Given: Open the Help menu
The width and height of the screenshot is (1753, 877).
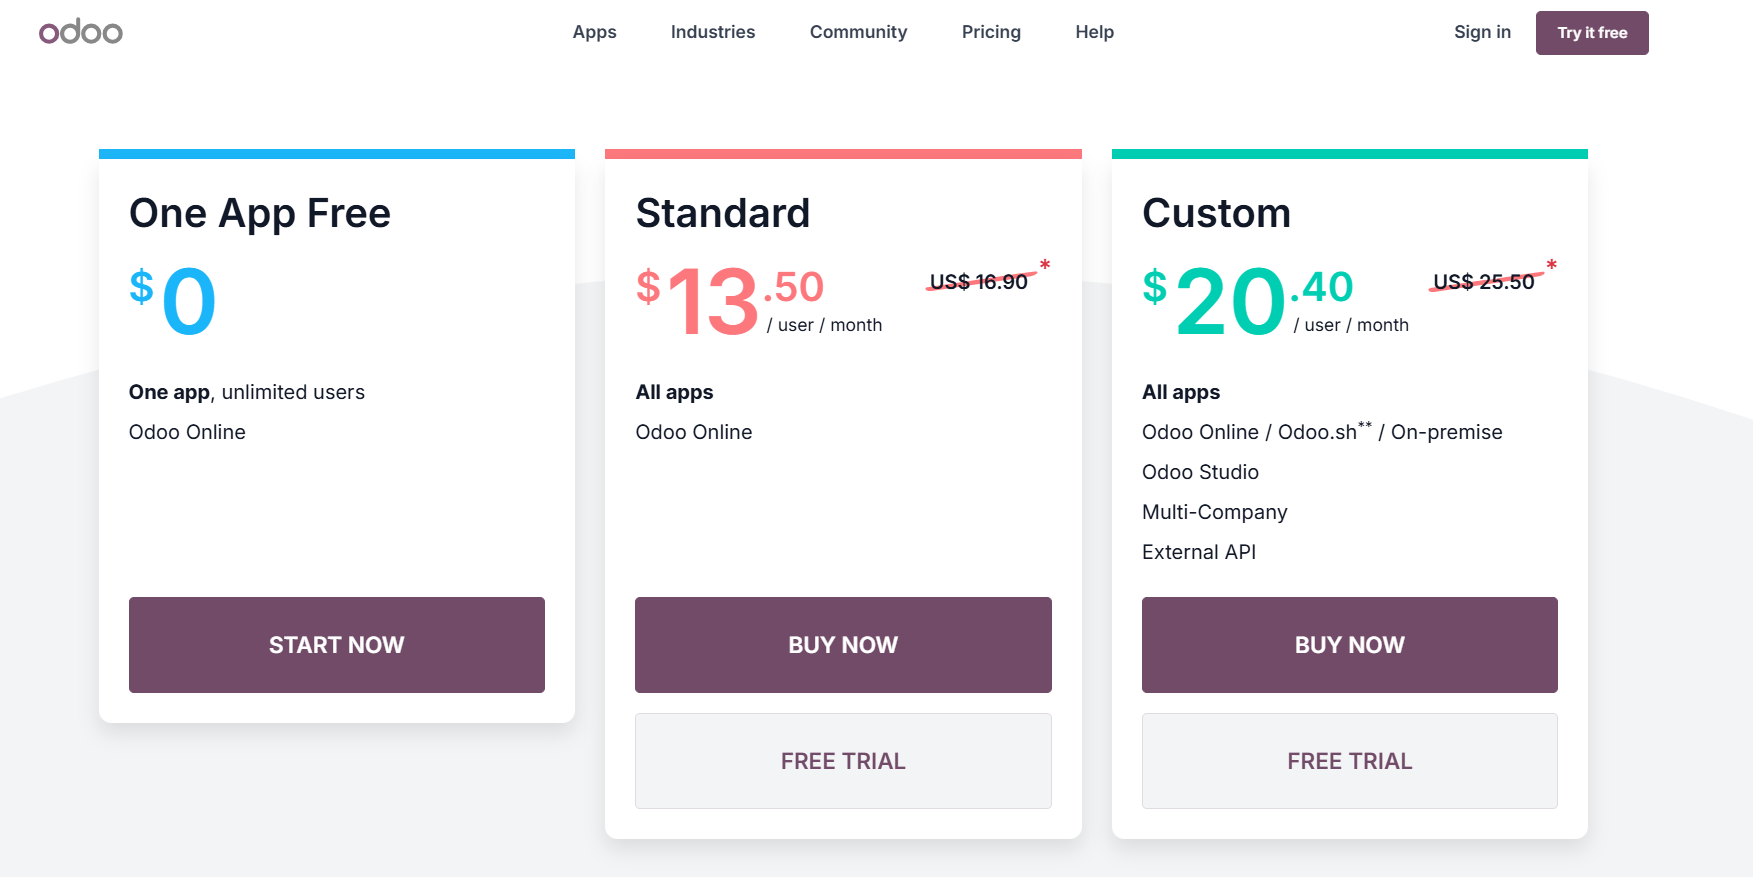Looking at the screenshot, I should (x=1094, y=32).
